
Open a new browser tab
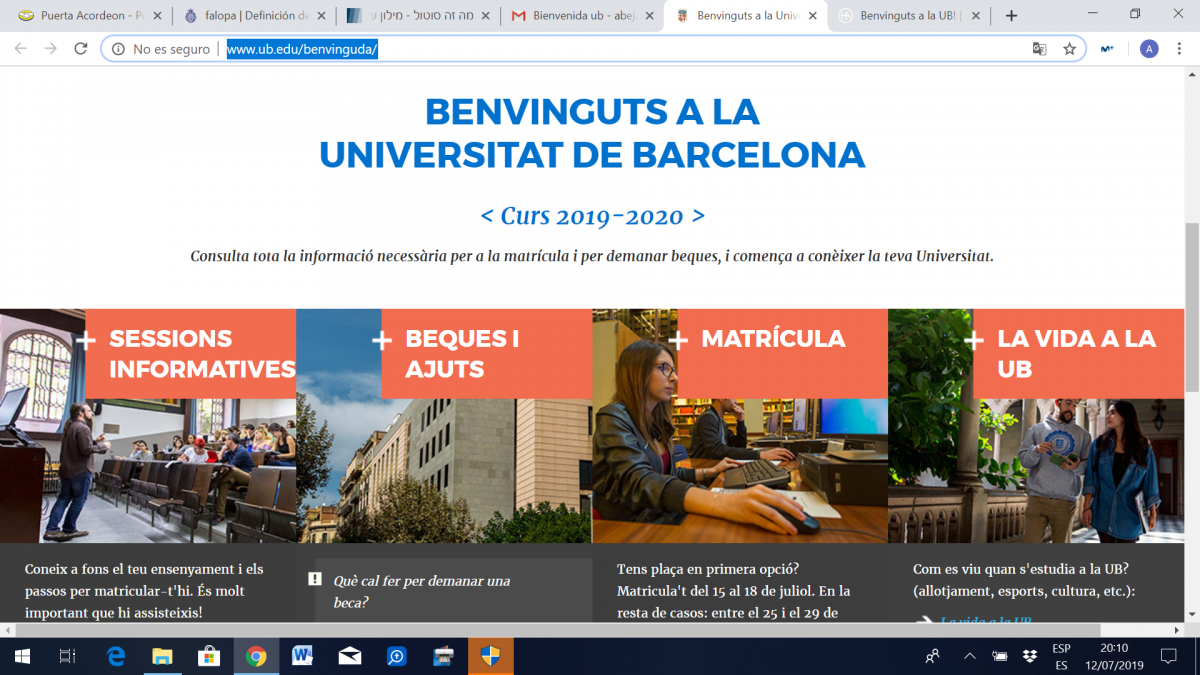[1011, 15]
